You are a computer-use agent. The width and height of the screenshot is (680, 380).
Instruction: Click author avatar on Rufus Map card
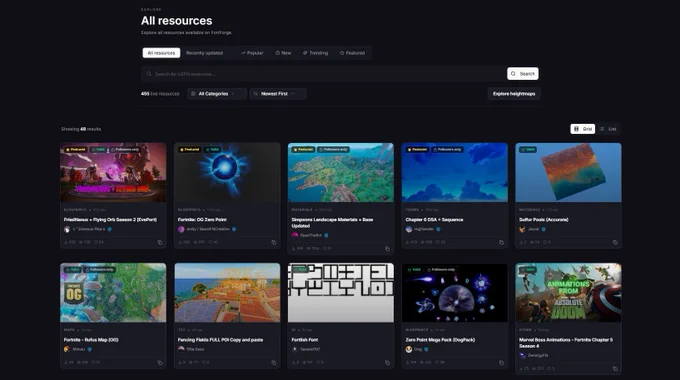[x=67, y=349]
